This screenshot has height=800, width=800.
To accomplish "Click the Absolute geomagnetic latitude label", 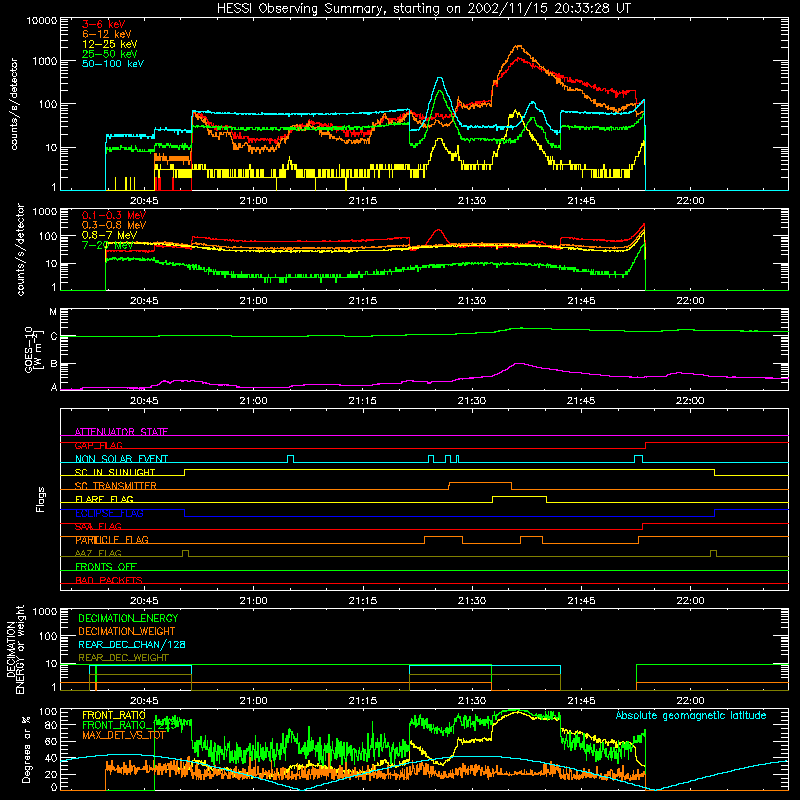I will tap(691, 715).
